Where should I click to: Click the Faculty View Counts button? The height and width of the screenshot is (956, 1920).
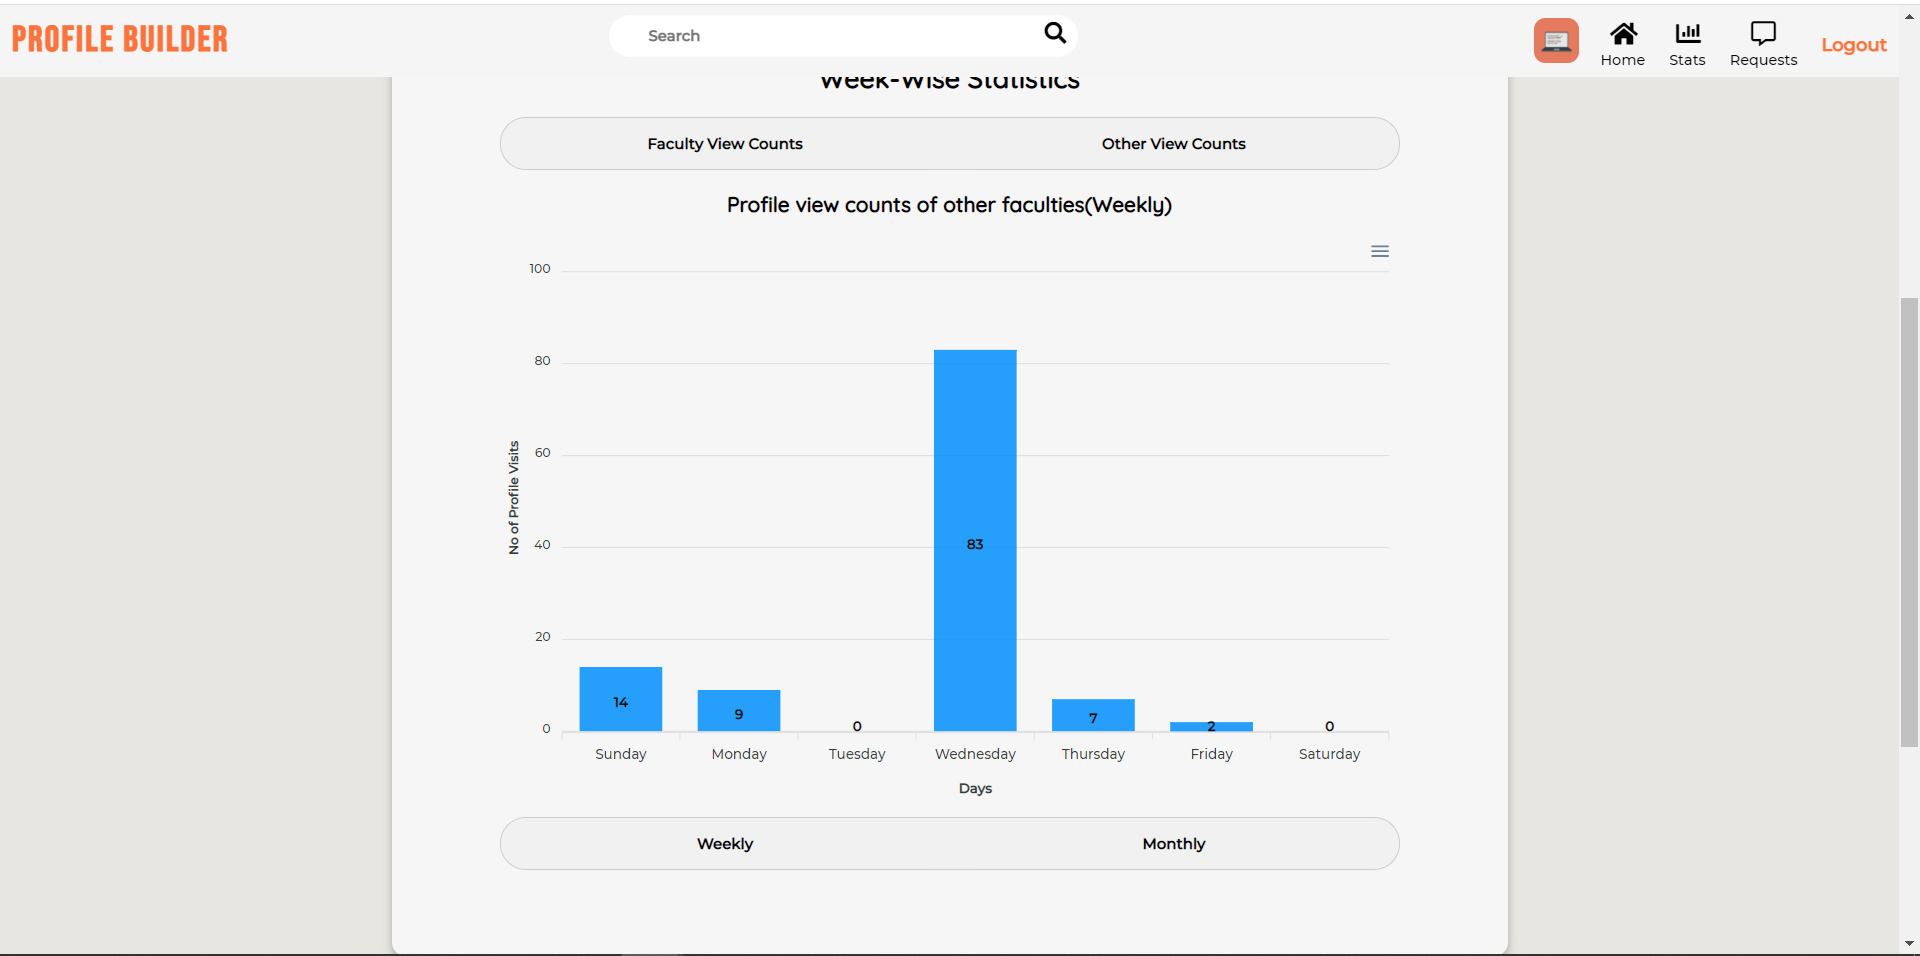[x=724, y=143]
